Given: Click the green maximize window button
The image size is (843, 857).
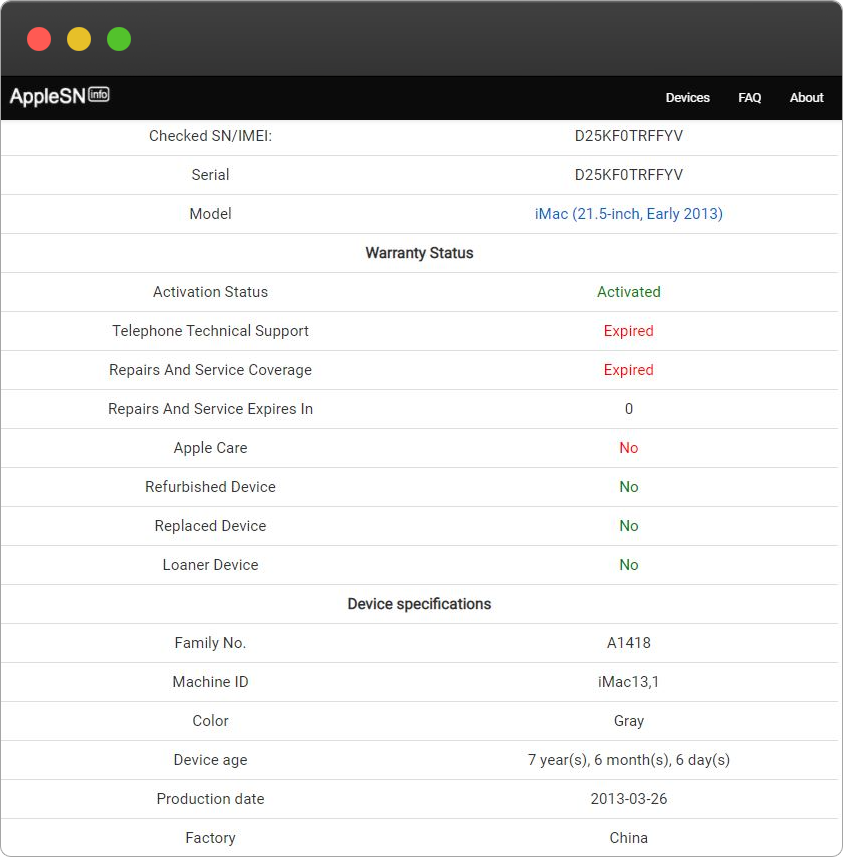Looking at the screenshot, I should click(x=119, y=39).
